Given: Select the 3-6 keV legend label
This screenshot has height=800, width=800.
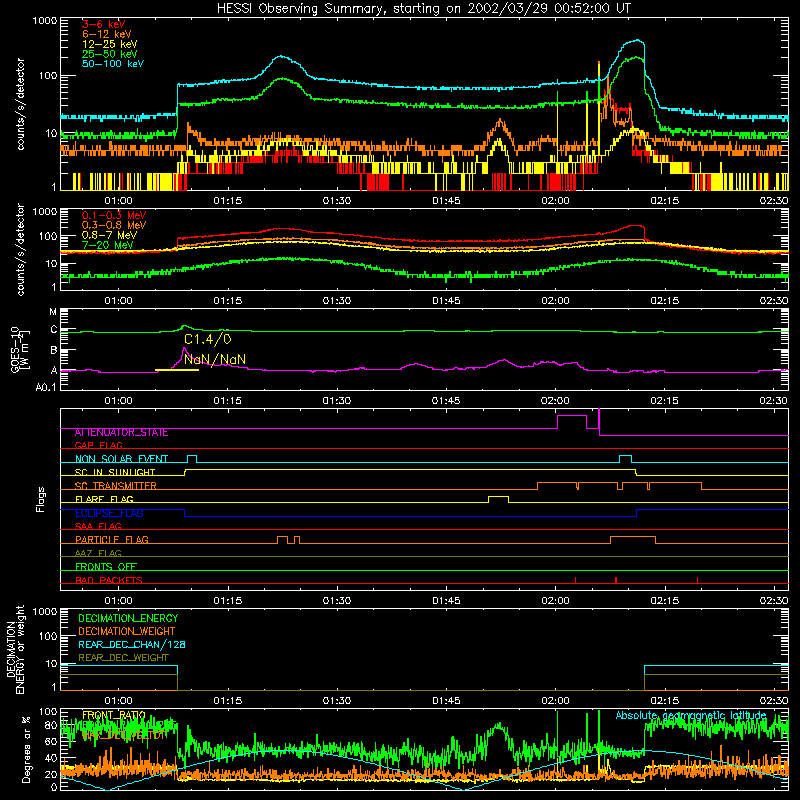Looking at the screenshot, I should [x=104, y=24].
